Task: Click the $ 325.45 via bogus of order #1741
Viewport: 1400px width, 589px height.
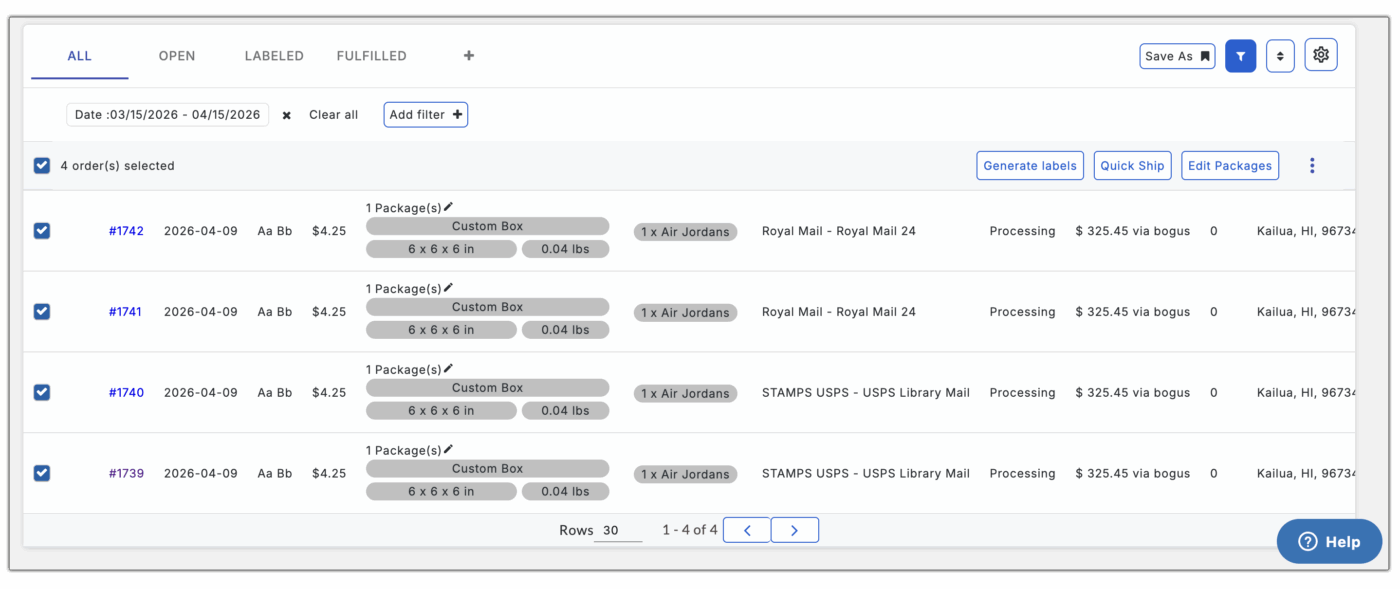Action: [x=1133, y=312]
